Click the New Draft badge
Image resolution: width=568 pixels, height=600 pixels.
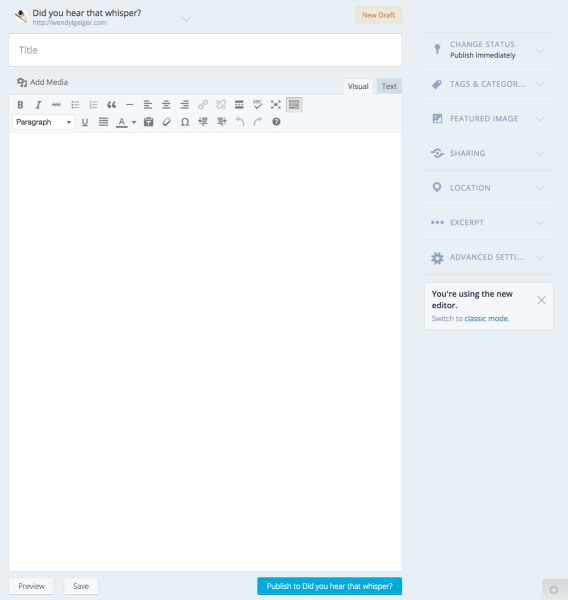click(x=378, y=15)
